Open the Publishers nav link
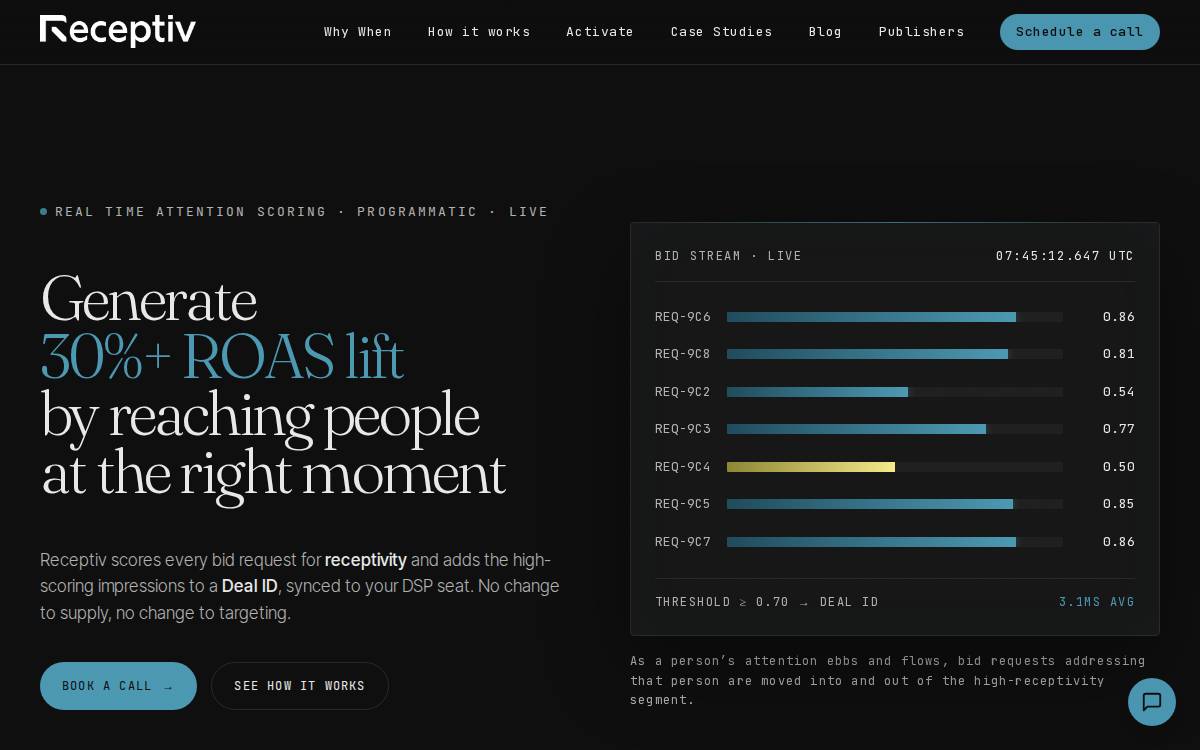This screenshot has height=750, width=1200. [x=921, y=32]
